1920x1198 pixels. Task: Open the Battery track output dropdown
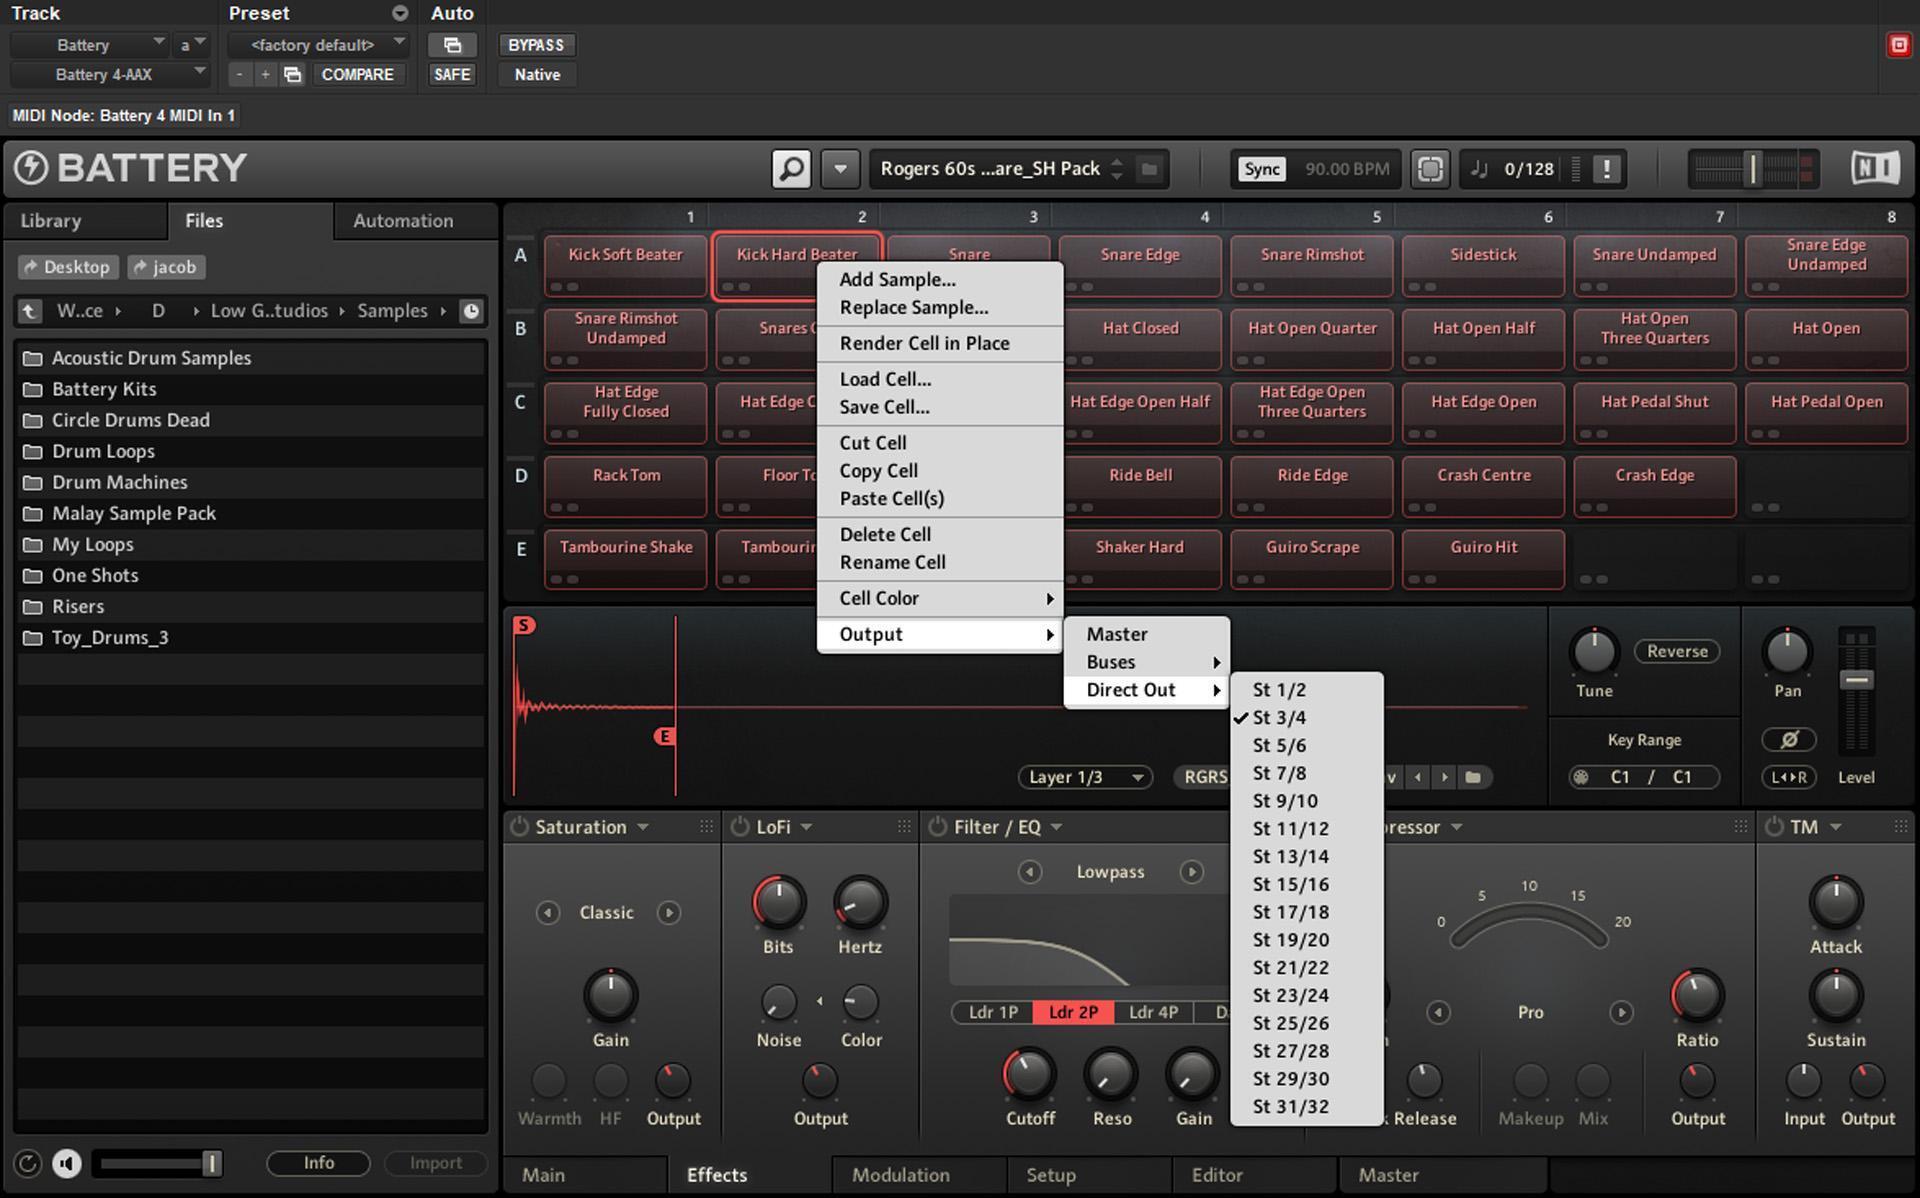[110, 44]
